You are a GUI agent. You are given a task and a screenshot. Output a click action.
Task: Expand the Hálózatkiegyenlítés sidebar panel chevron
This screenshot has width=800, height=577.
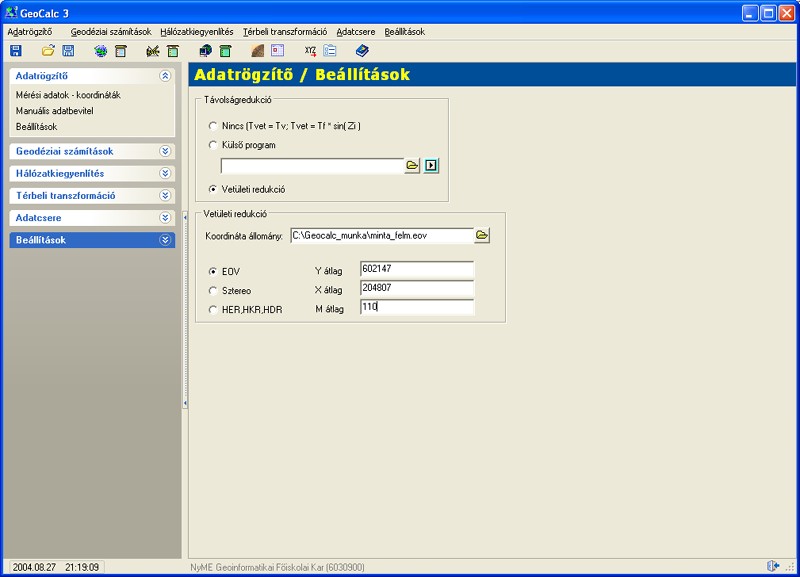[x=165, y=173]
